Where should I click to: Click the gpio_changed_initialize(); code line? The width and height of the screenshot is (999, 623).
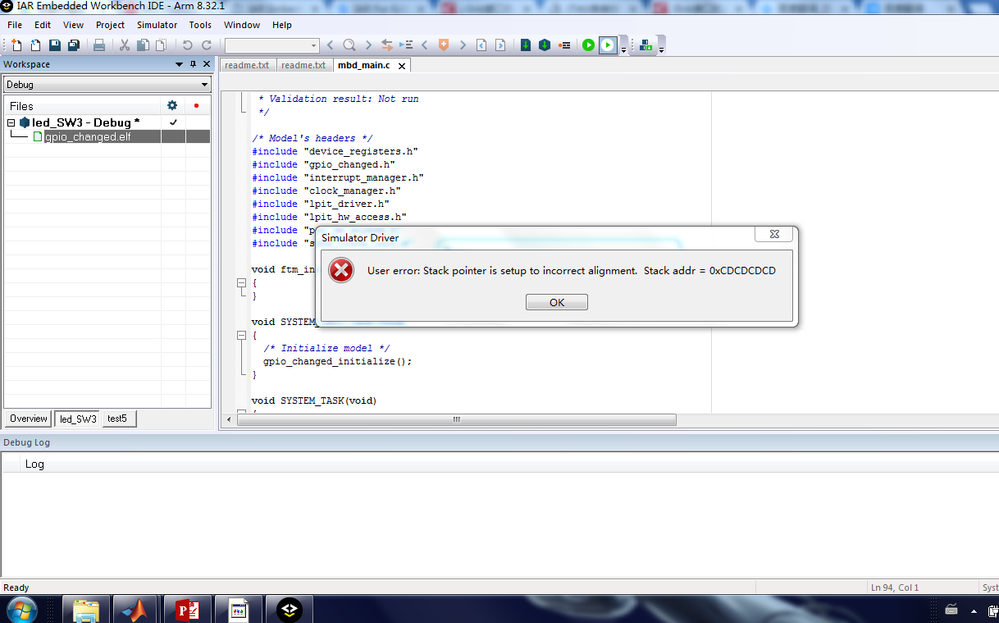point(338,361)
